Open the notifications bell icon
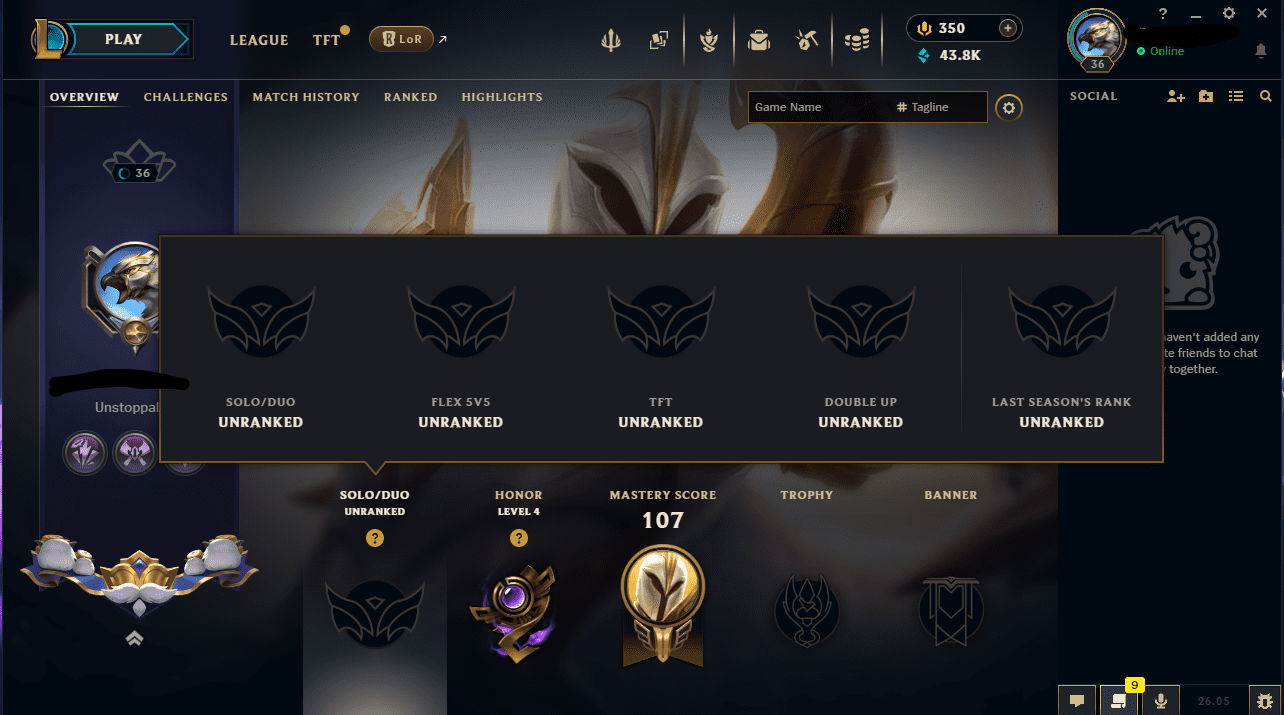 pos(1260,51)
